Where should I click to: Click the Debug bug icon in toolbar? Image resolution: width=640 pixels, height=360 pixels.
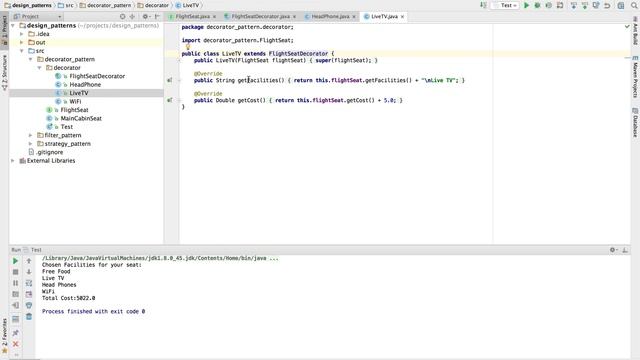tap(538, 5)
